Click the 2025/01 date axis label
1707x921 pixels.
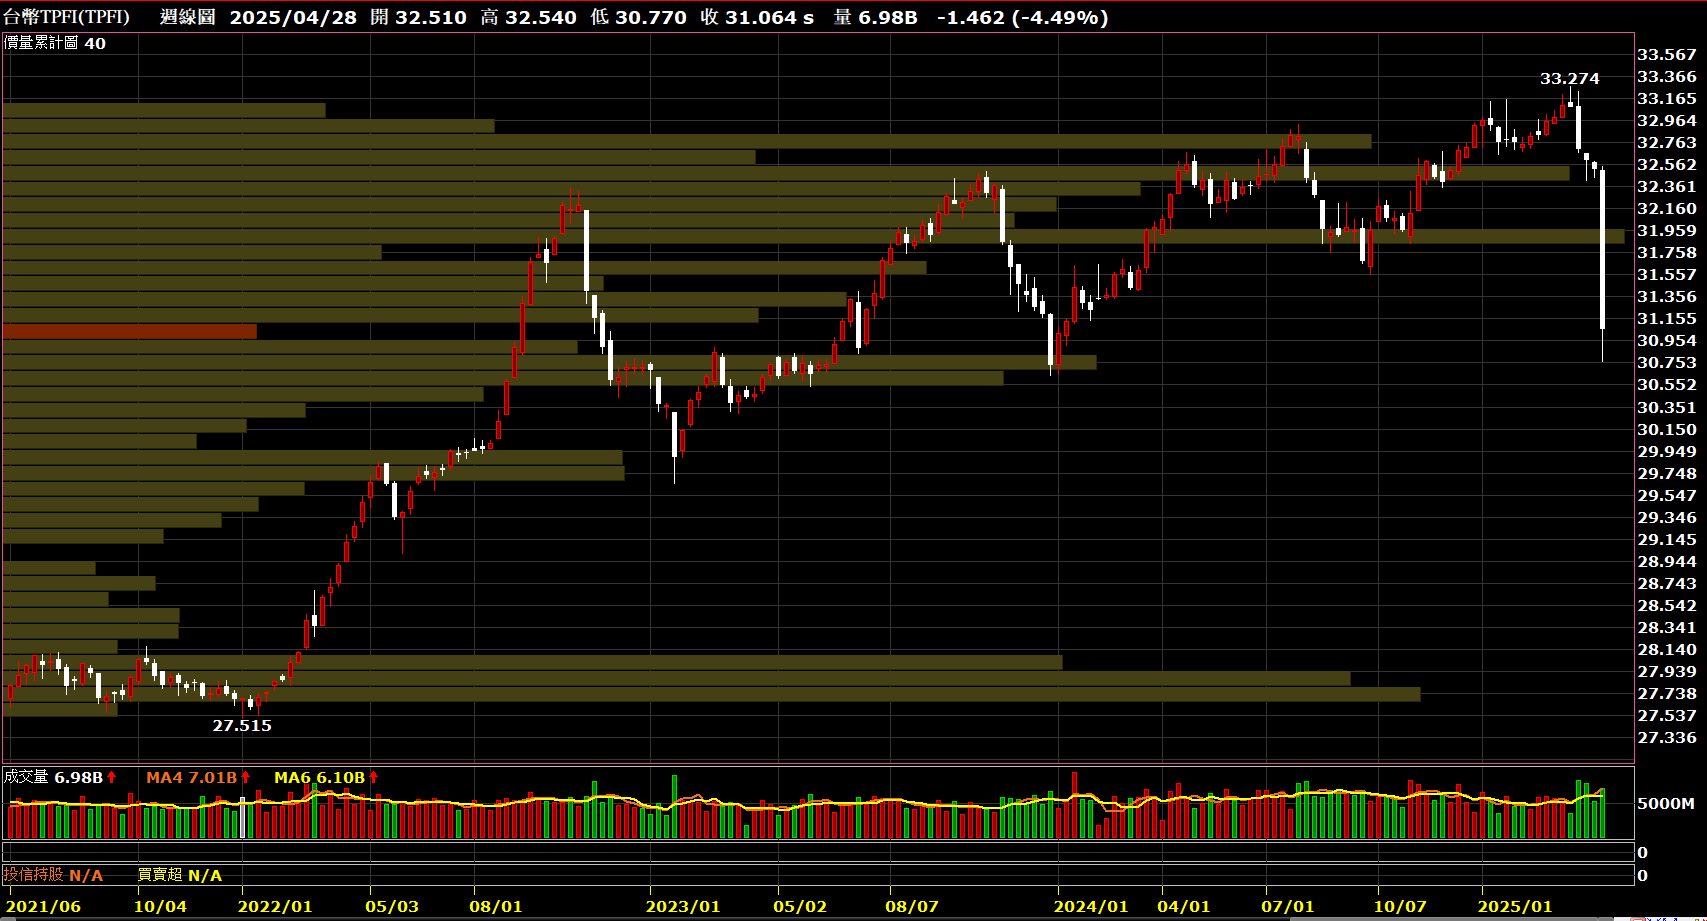tap(1515, 906)
